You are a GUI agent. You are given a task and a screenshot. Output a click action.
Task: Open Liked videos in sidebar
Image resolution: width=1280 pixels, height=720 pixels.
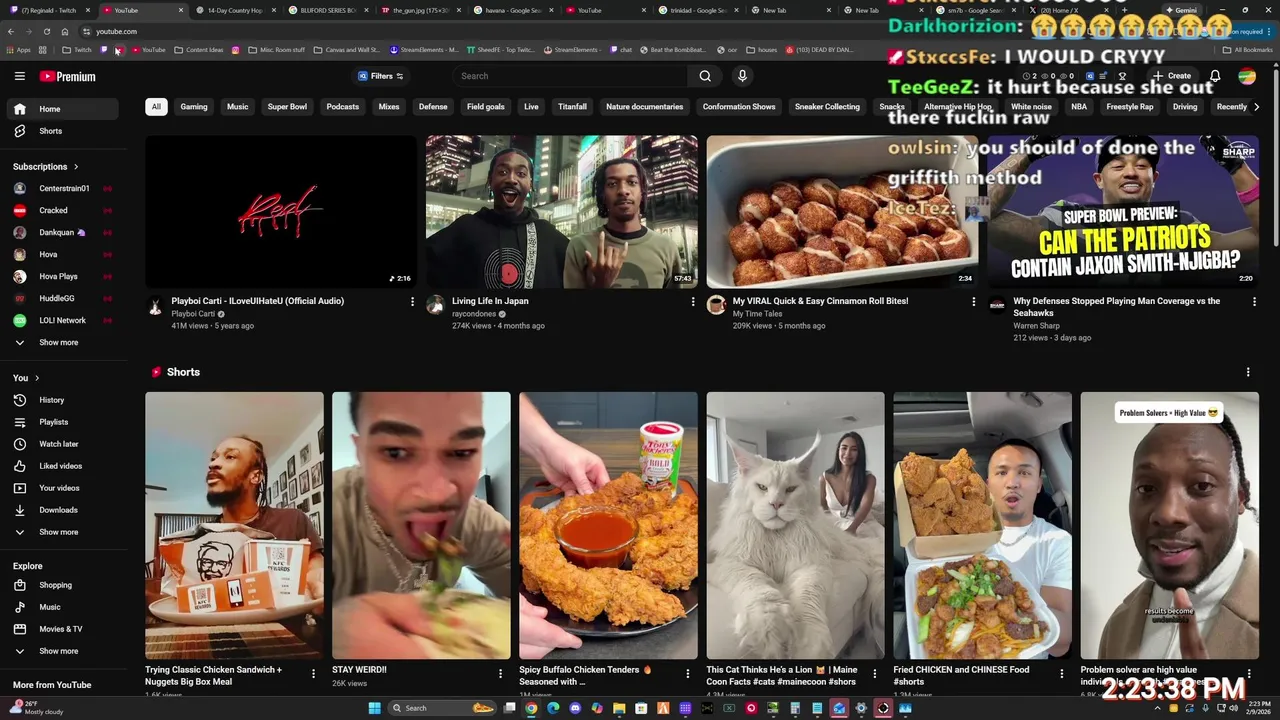[x=62, y=466]
